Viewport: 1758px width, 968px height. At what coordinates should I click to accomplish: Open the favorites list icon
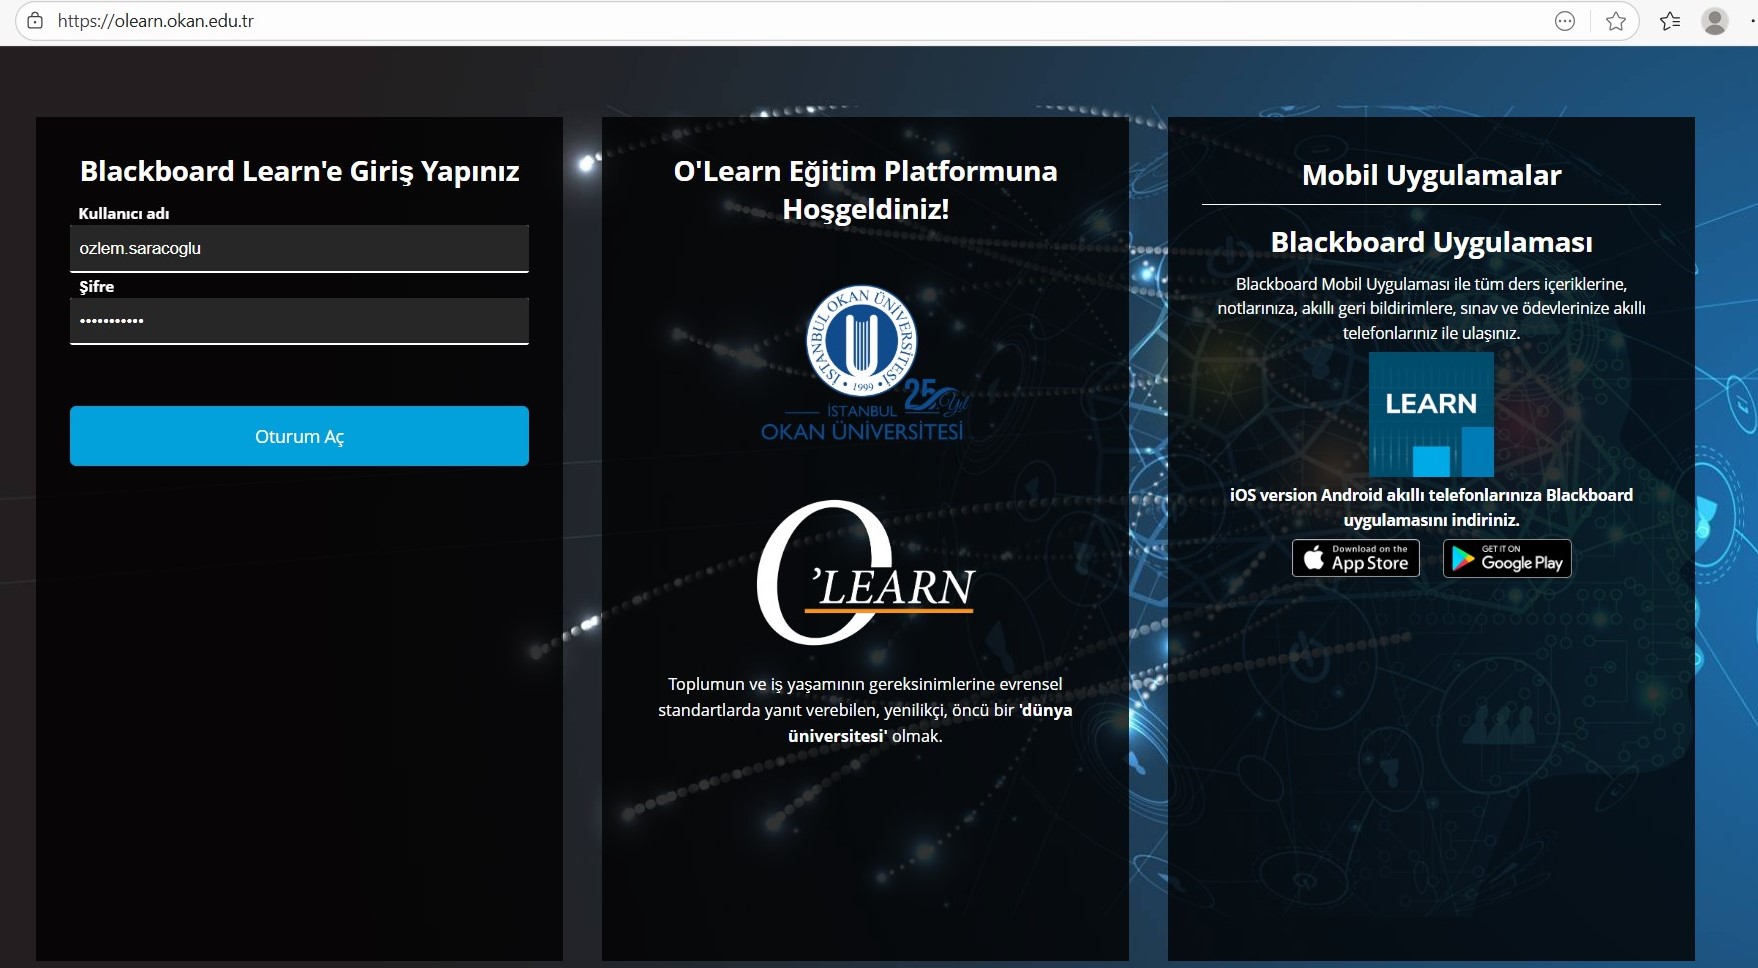click(1669, 21)
